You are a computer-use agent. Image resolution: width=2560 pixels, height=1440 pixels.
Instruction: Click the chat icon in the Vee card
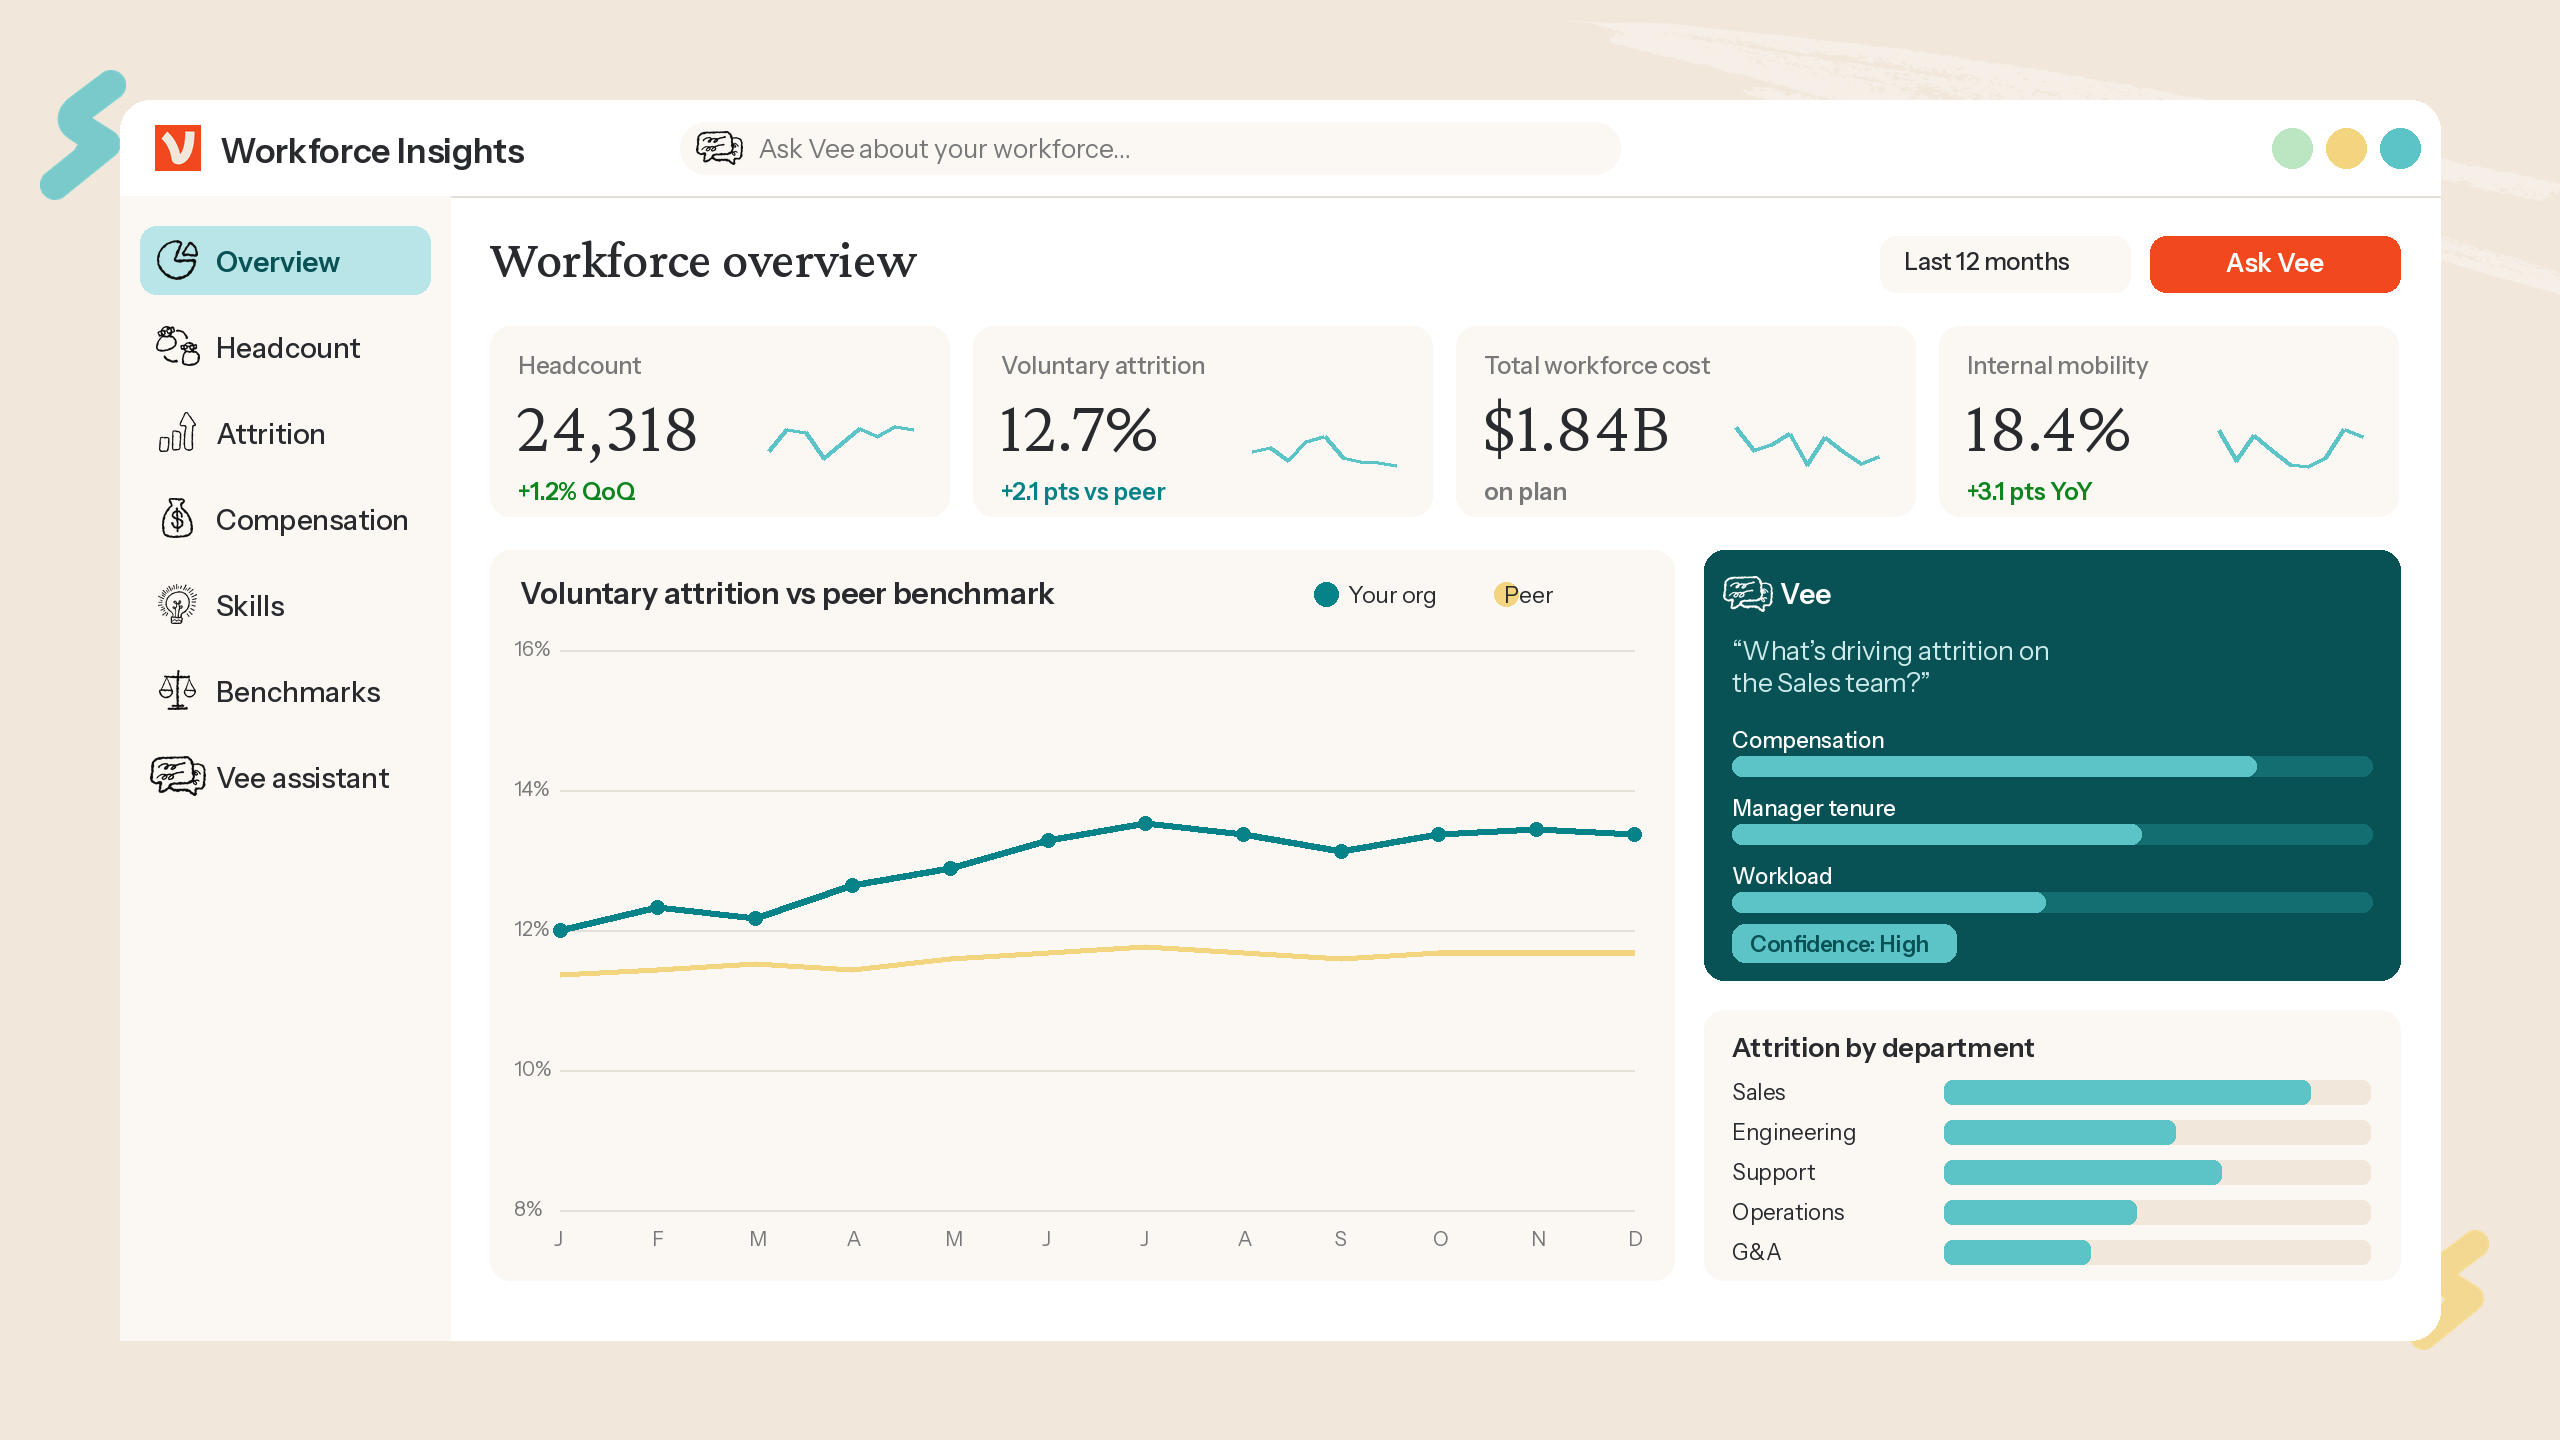click(1748, 594)
